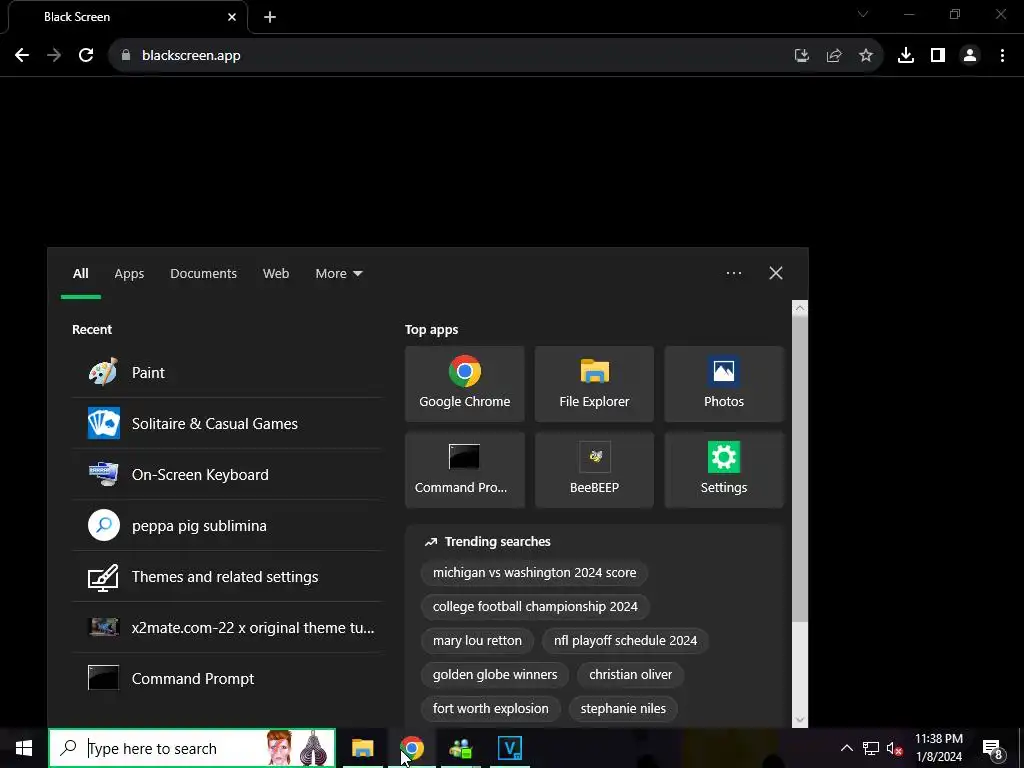Search trending mary lou retton
Viewport: 1024px width, 768px height.
click(x=477, y=641)
